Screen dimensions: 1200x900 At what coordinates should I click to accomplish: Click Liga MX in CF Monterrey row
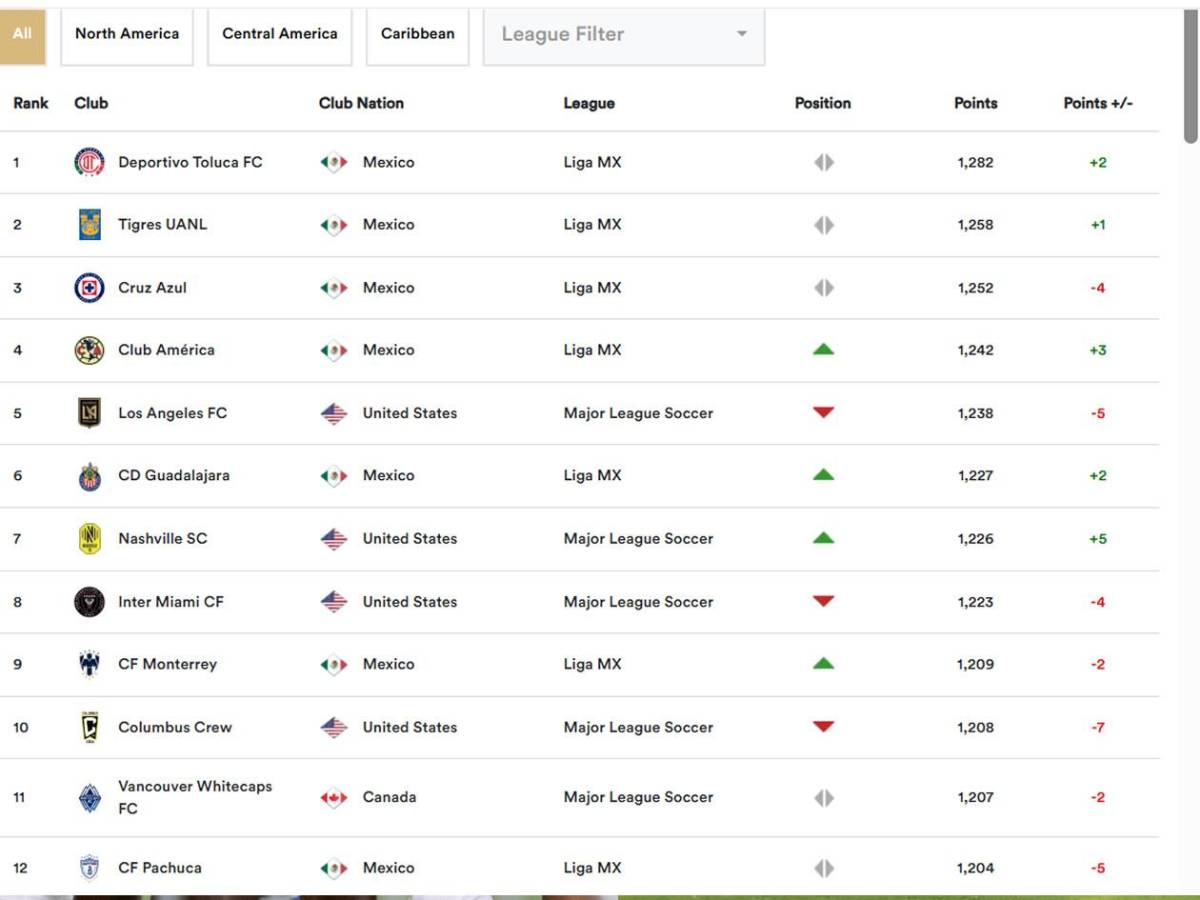(x=592, y=664)
